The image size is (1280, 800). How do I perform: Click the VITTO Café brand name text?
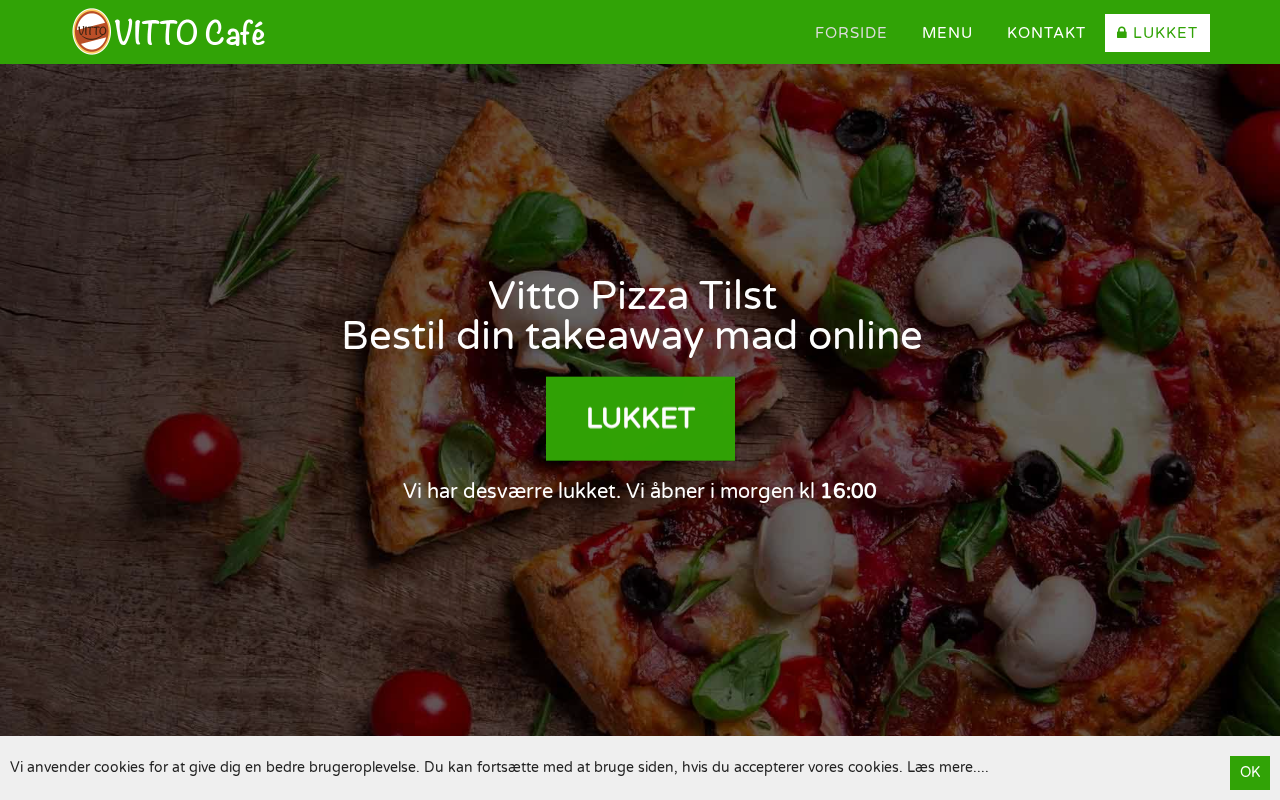click(190, 33)
